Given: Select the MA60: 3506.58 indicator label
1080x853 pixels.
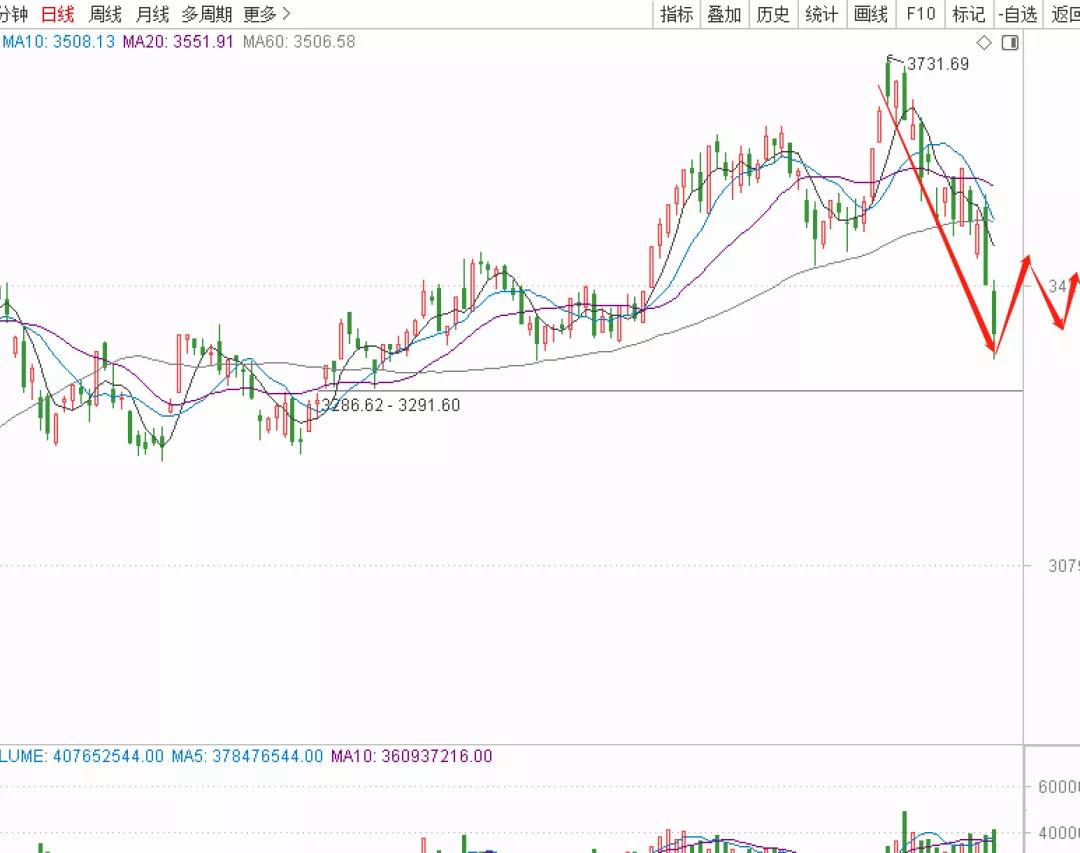Looking at the screenshot, I should tap(299, 41).
